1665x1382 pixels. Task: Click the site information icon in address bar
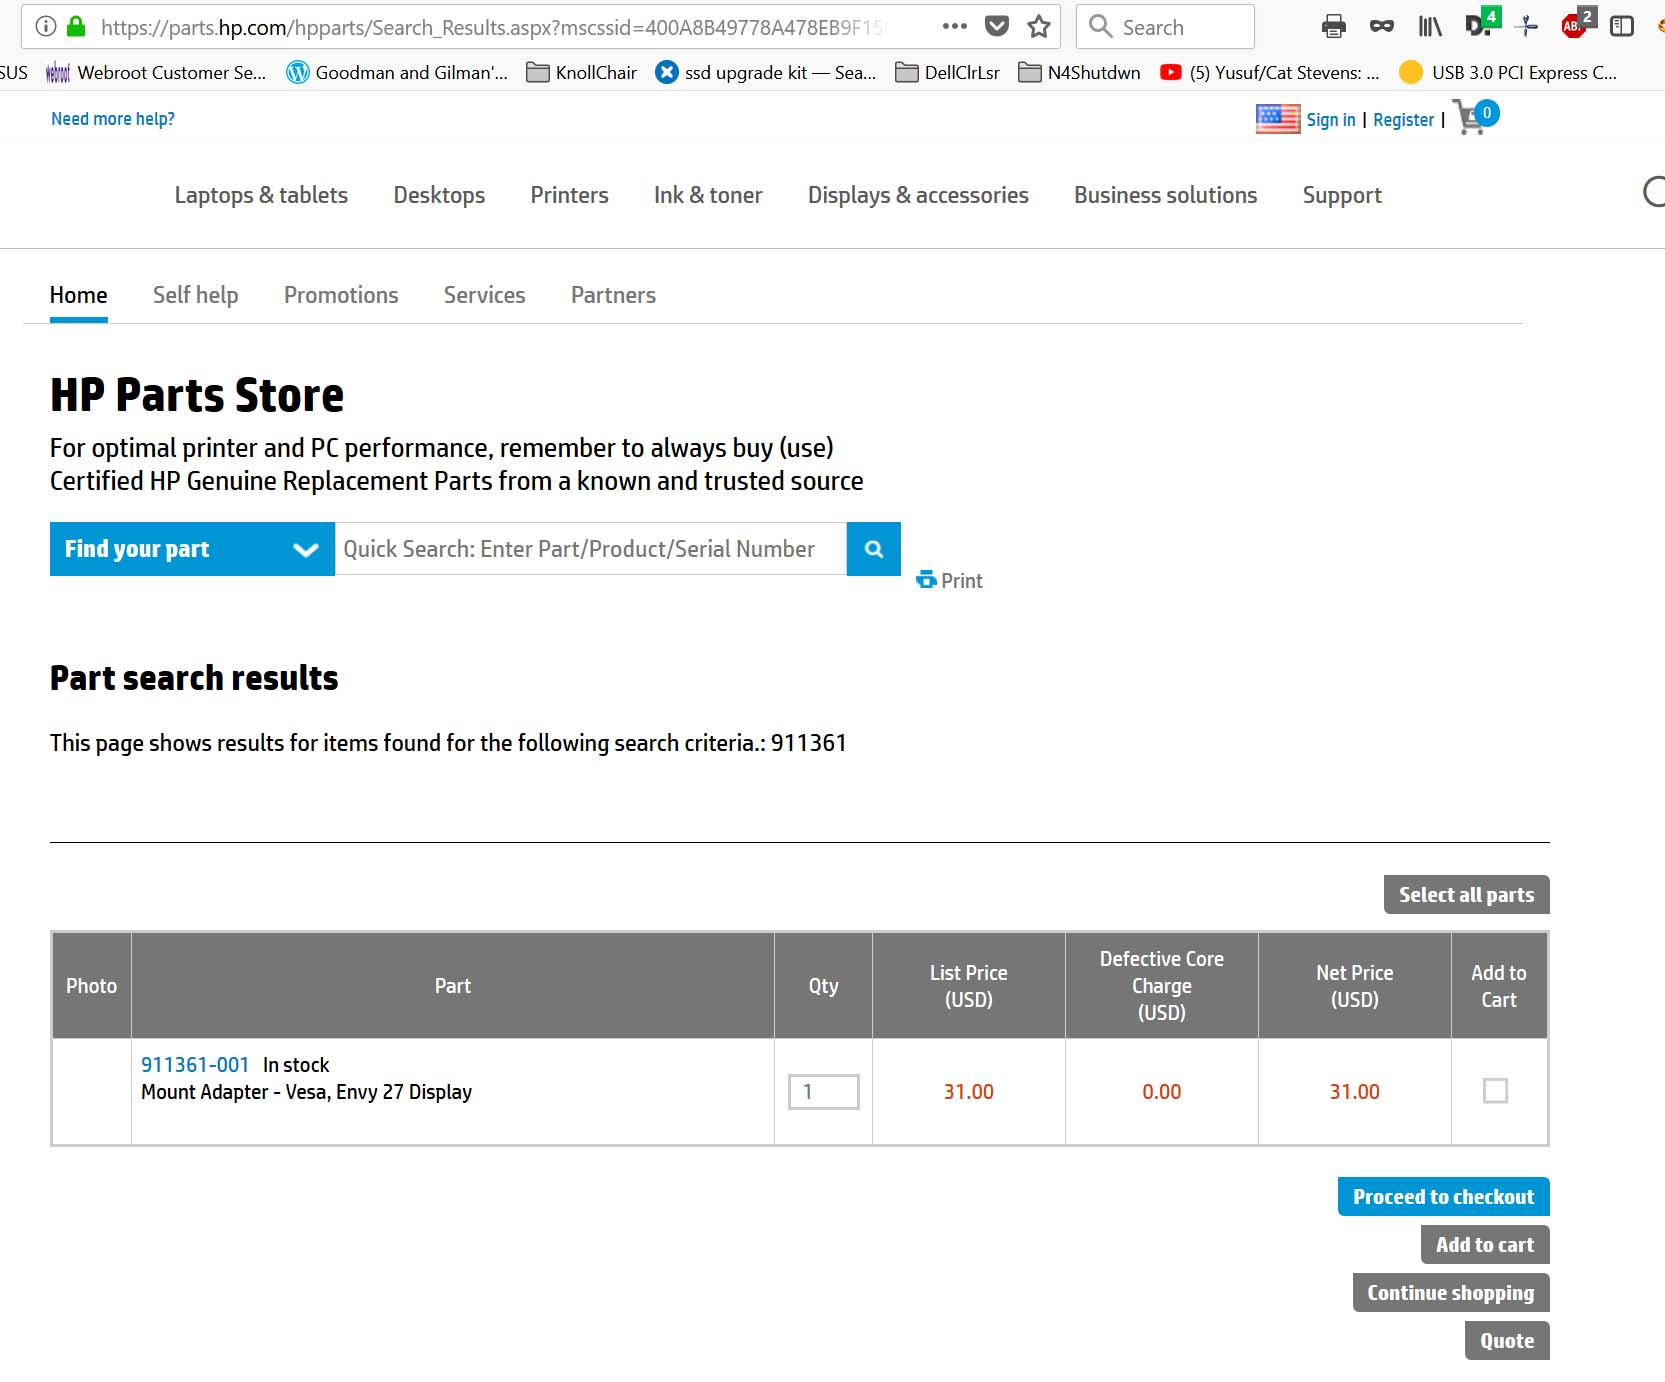tap(46, 27)
